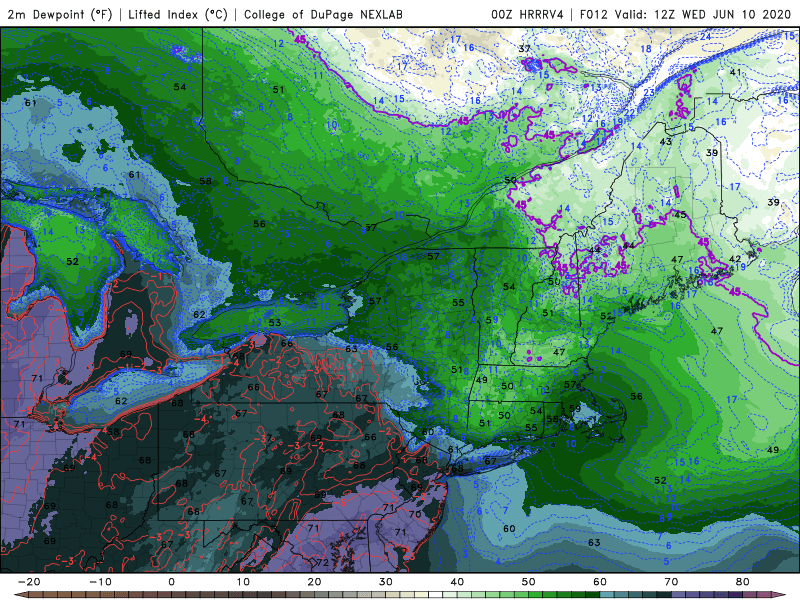Screen dimensions: 800x600
Task: Click the "-20" label on the color scale
Action: tap(29, 582)
